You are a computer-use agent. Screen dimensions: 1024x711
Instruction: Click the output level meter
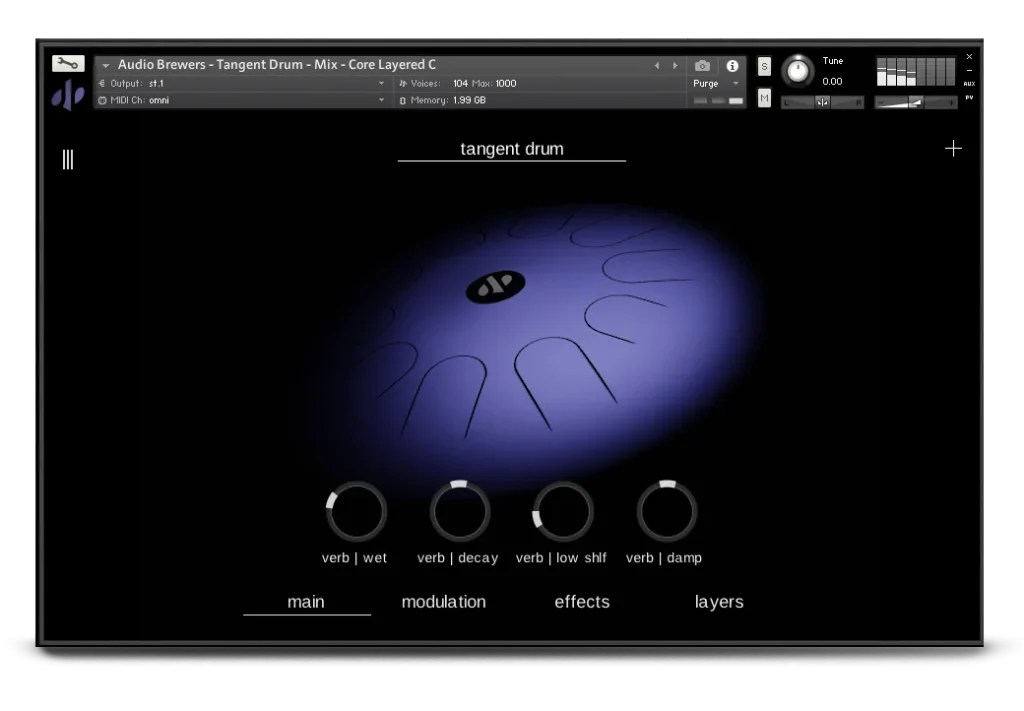pos(915,71)
